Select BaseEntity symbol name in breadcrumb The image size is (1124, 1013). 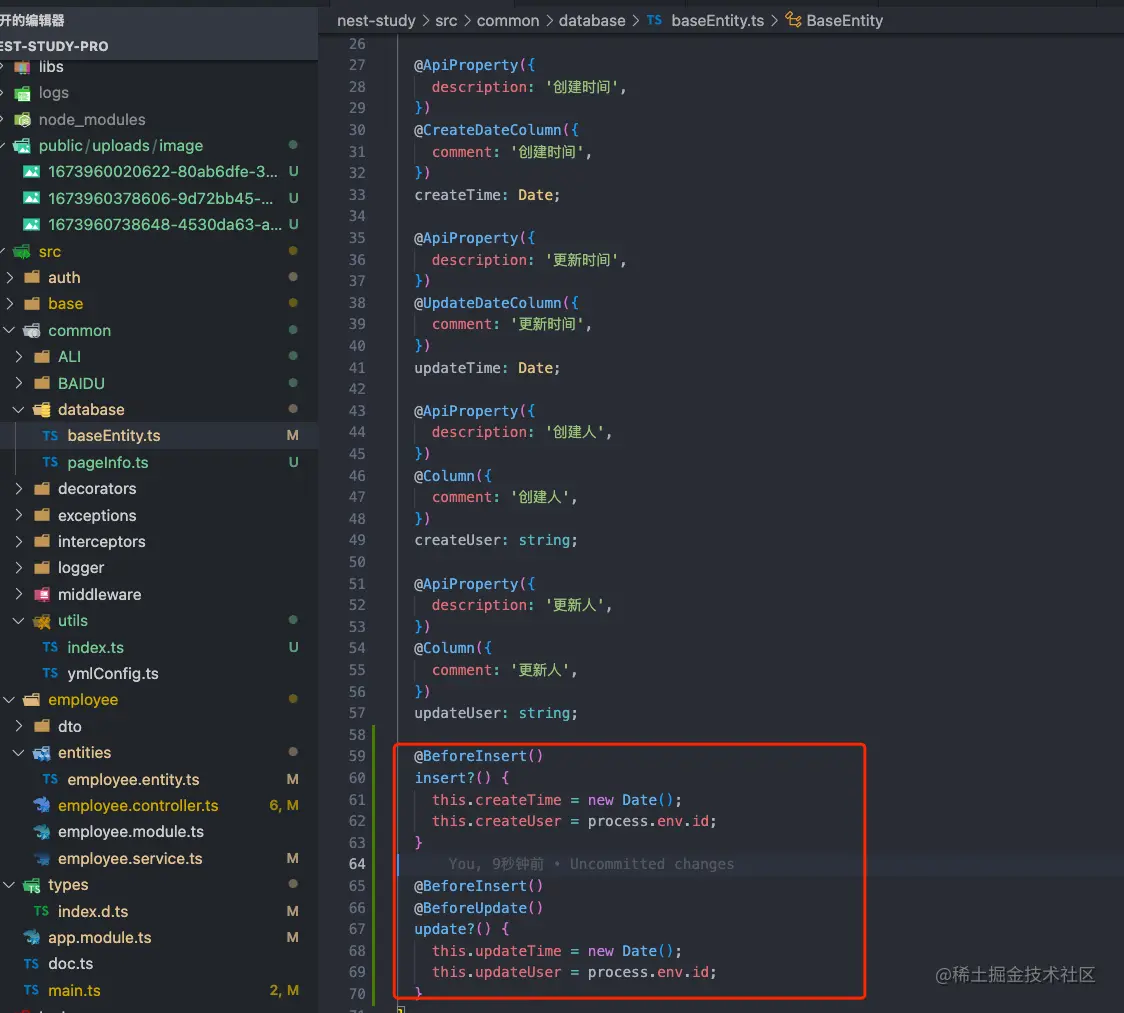(844, 21)
